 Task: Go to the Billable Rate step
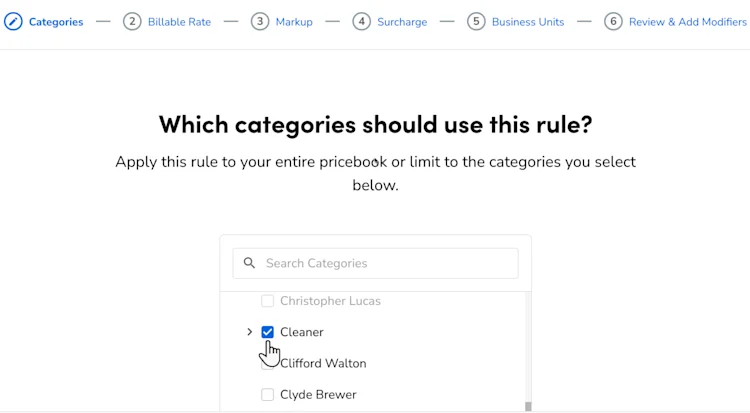point(179,22)
